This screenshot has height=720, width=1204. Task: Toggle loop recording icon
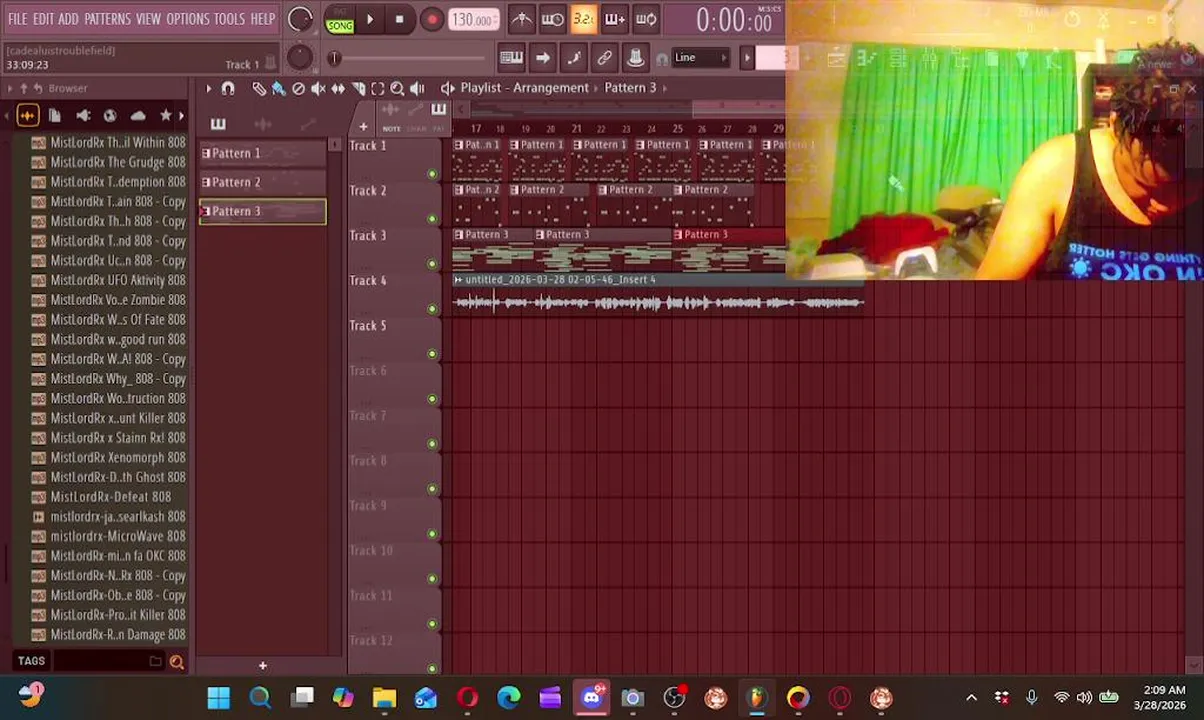pyautogui.click(x=646, y=19)
